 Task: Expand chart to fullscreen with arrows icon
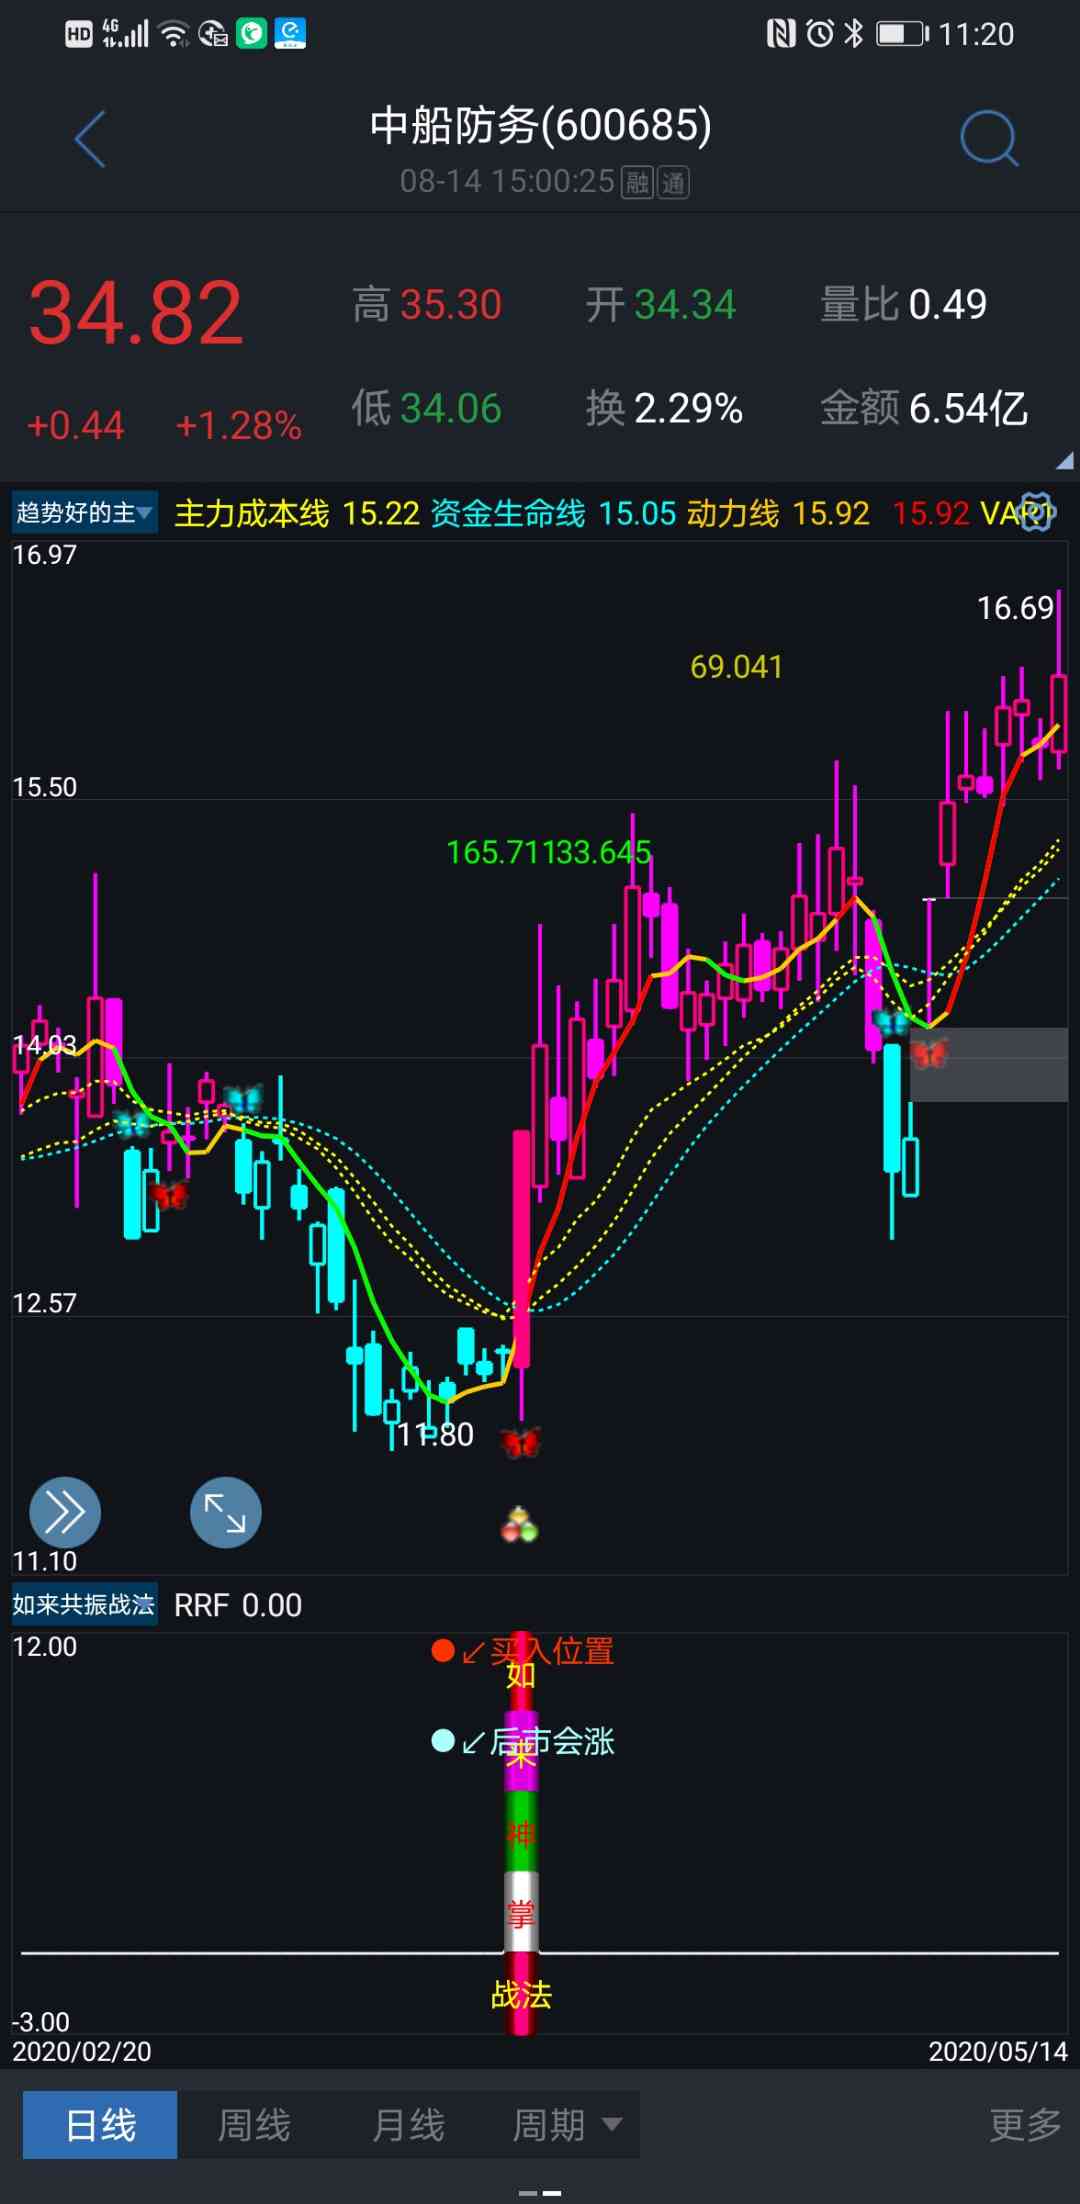[x=225, y=1512]
